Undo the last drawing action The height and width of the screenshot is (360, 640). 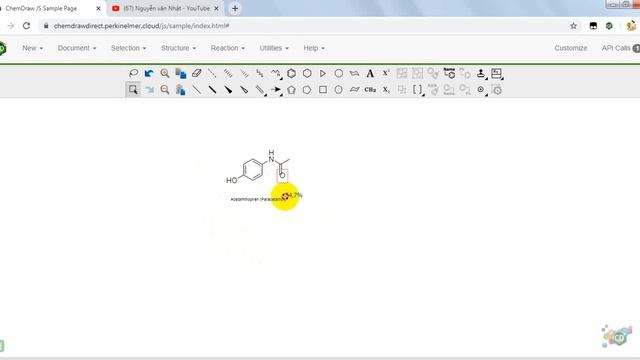click(149, 73)
